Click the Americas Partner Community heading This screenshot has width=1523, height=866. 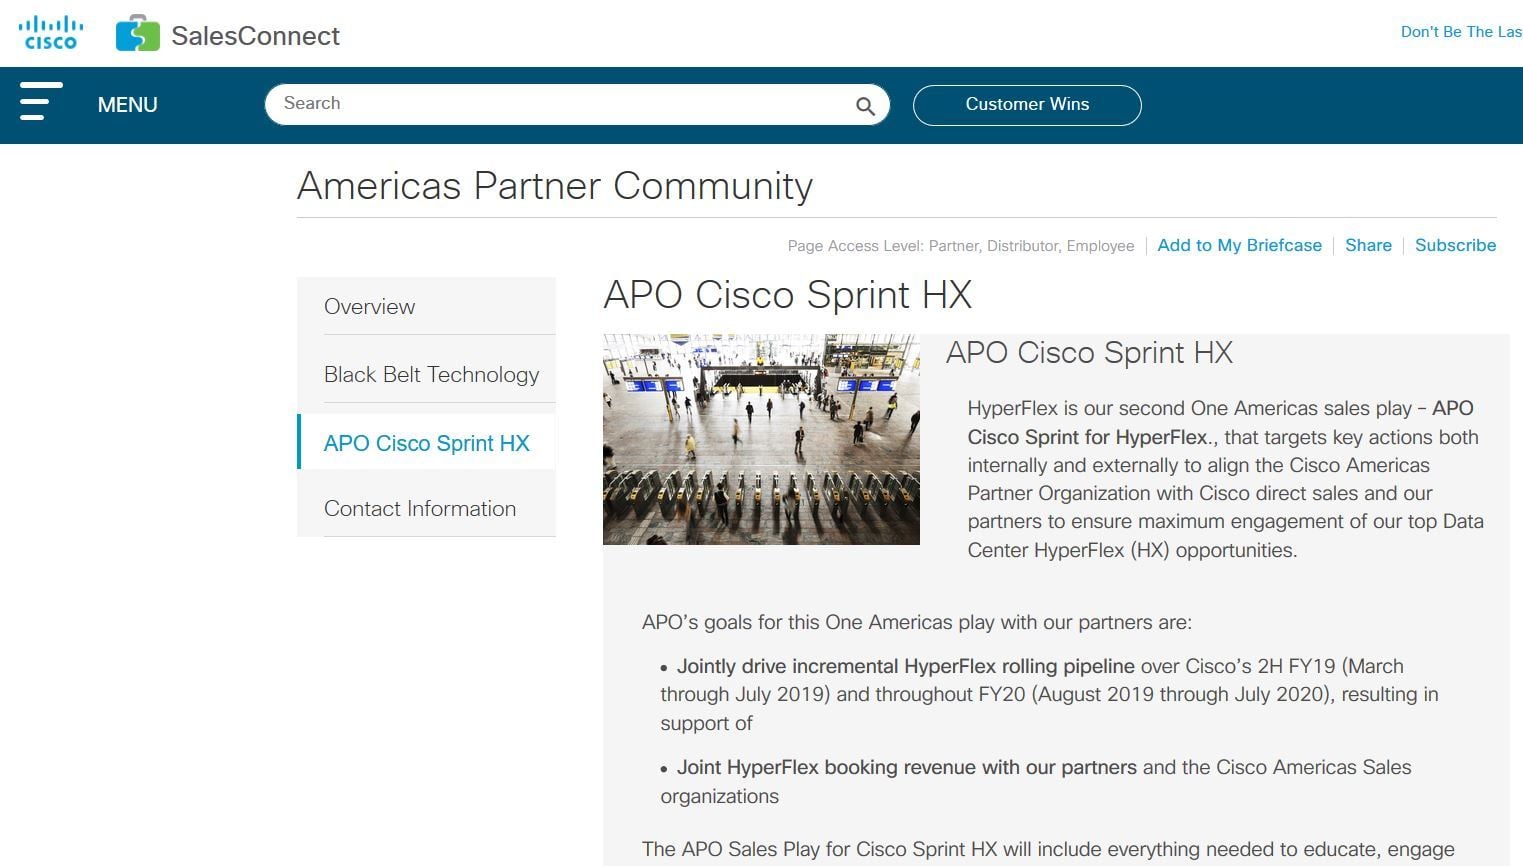(x=555, y=186)
